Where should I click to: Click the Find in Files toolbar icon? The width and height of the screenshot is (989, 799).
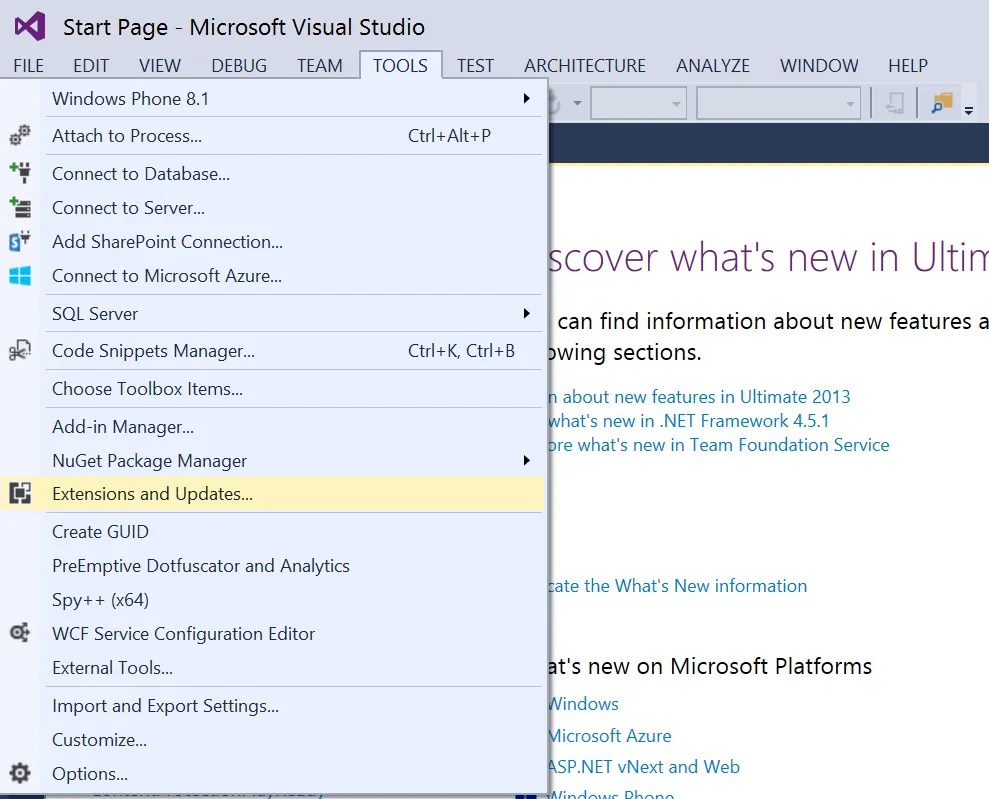[942, 102]
